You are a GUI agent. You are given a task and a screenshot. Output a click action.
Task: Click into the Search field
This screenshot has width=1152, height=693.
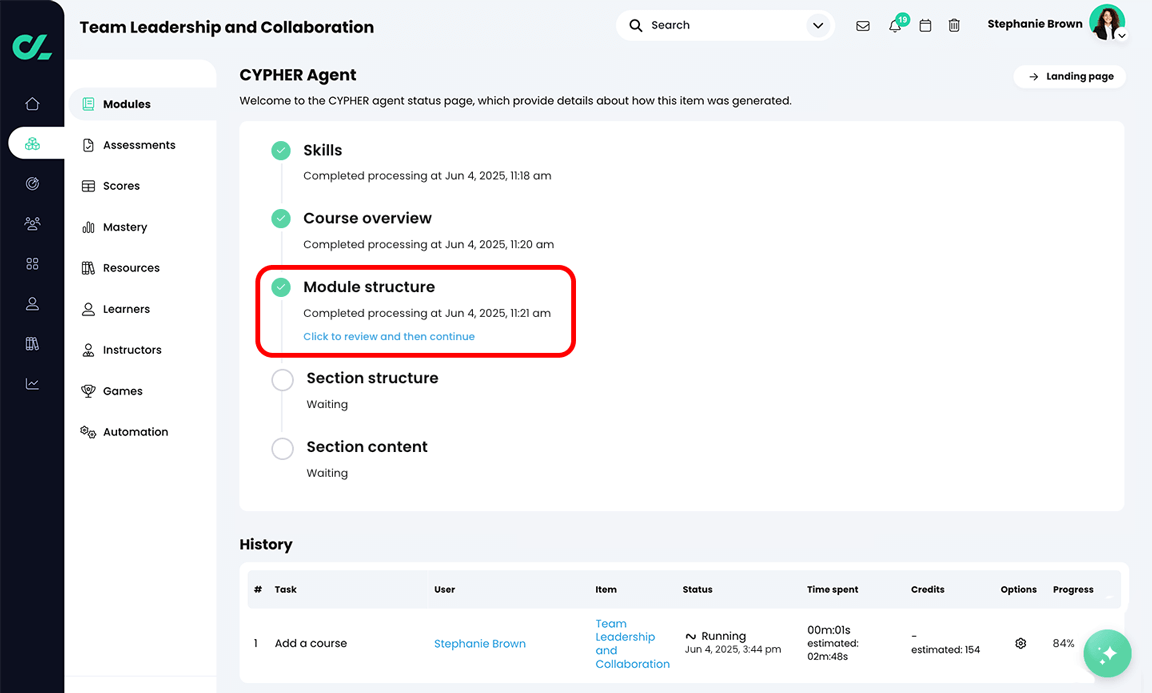720,26
